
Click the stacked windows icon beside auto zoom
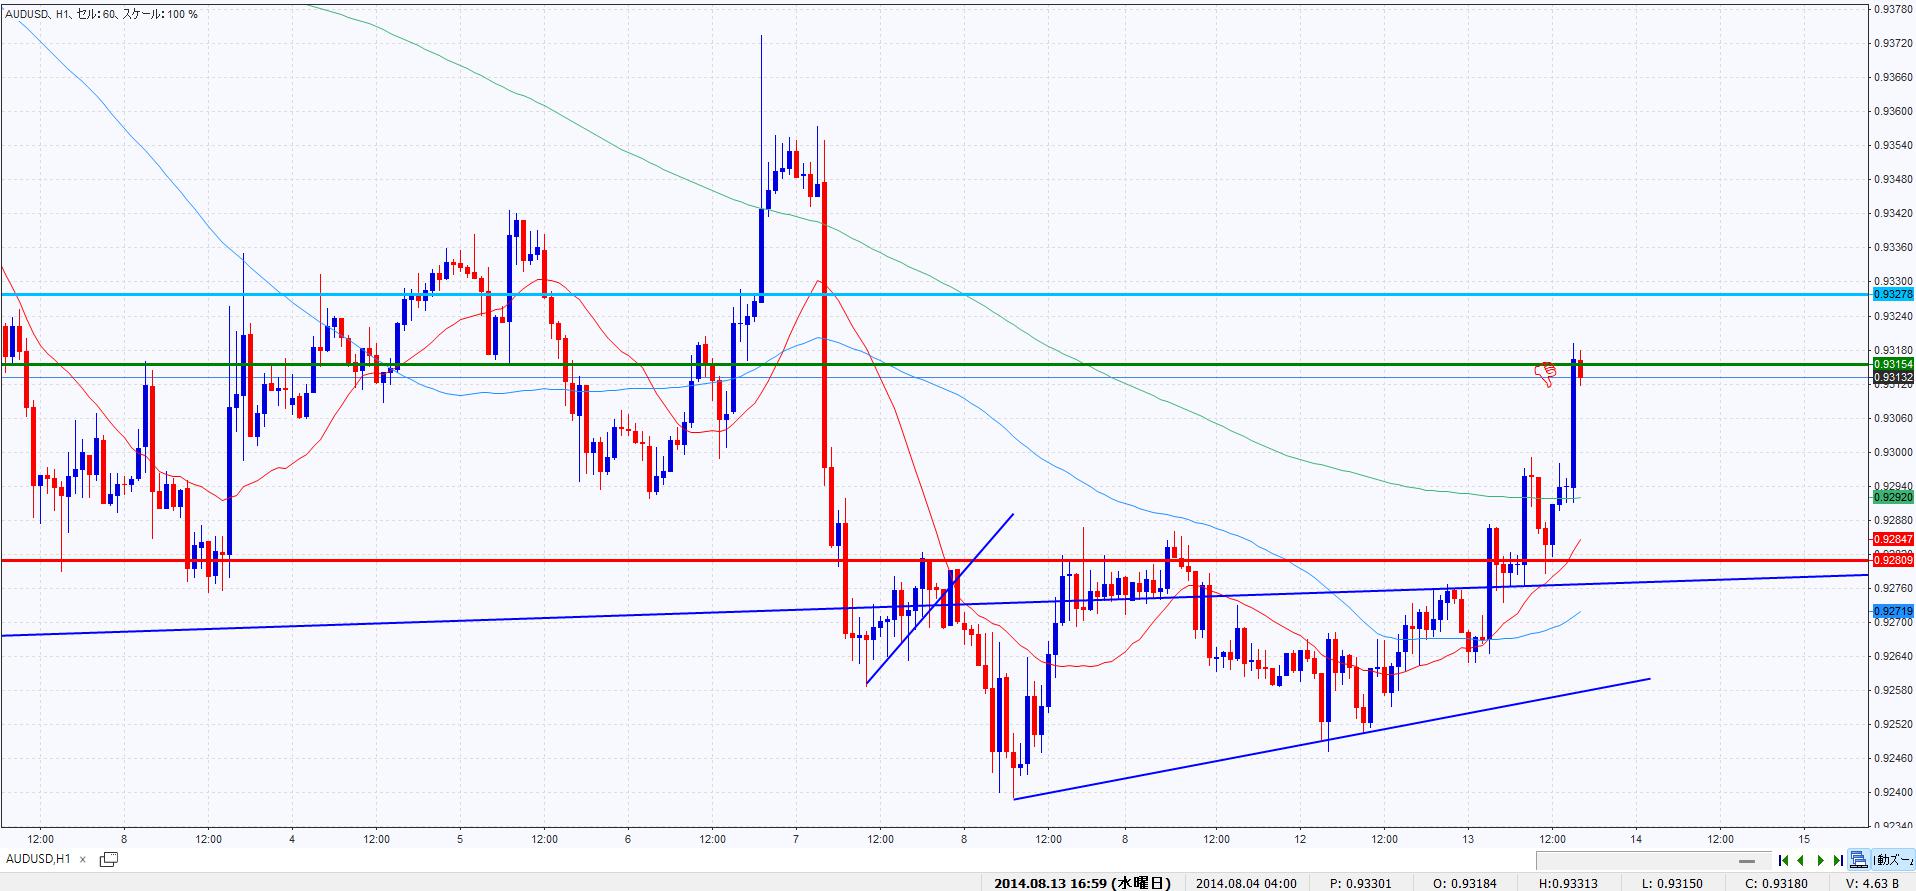point(1858,860)
